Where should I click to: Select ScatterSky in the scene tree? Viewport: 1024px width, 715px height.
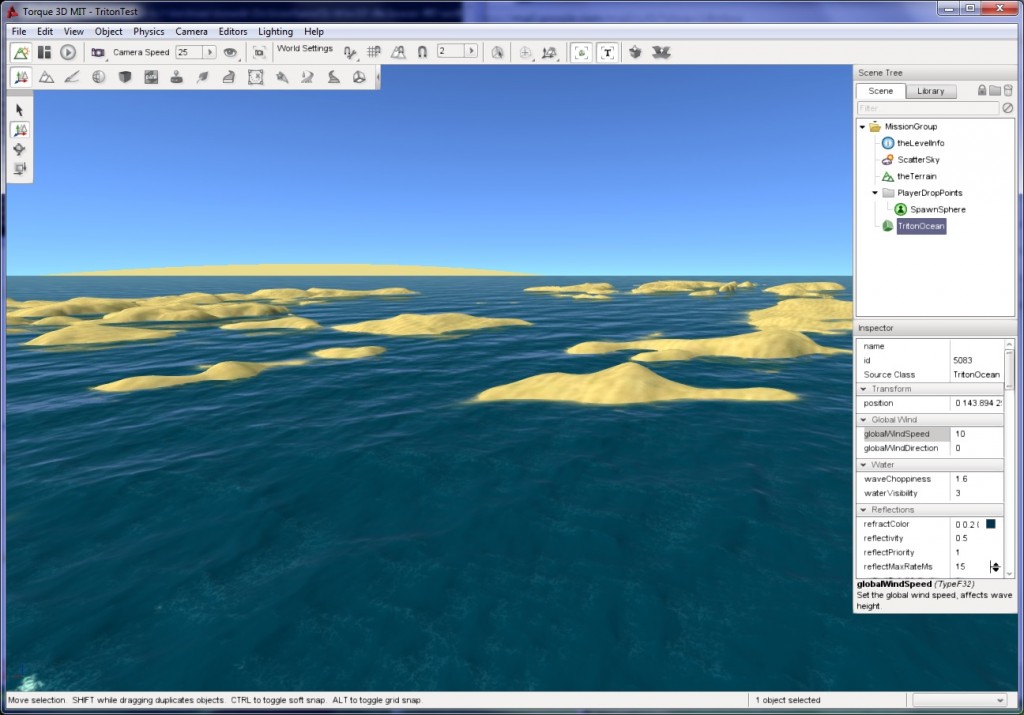(x=917, y=160)
